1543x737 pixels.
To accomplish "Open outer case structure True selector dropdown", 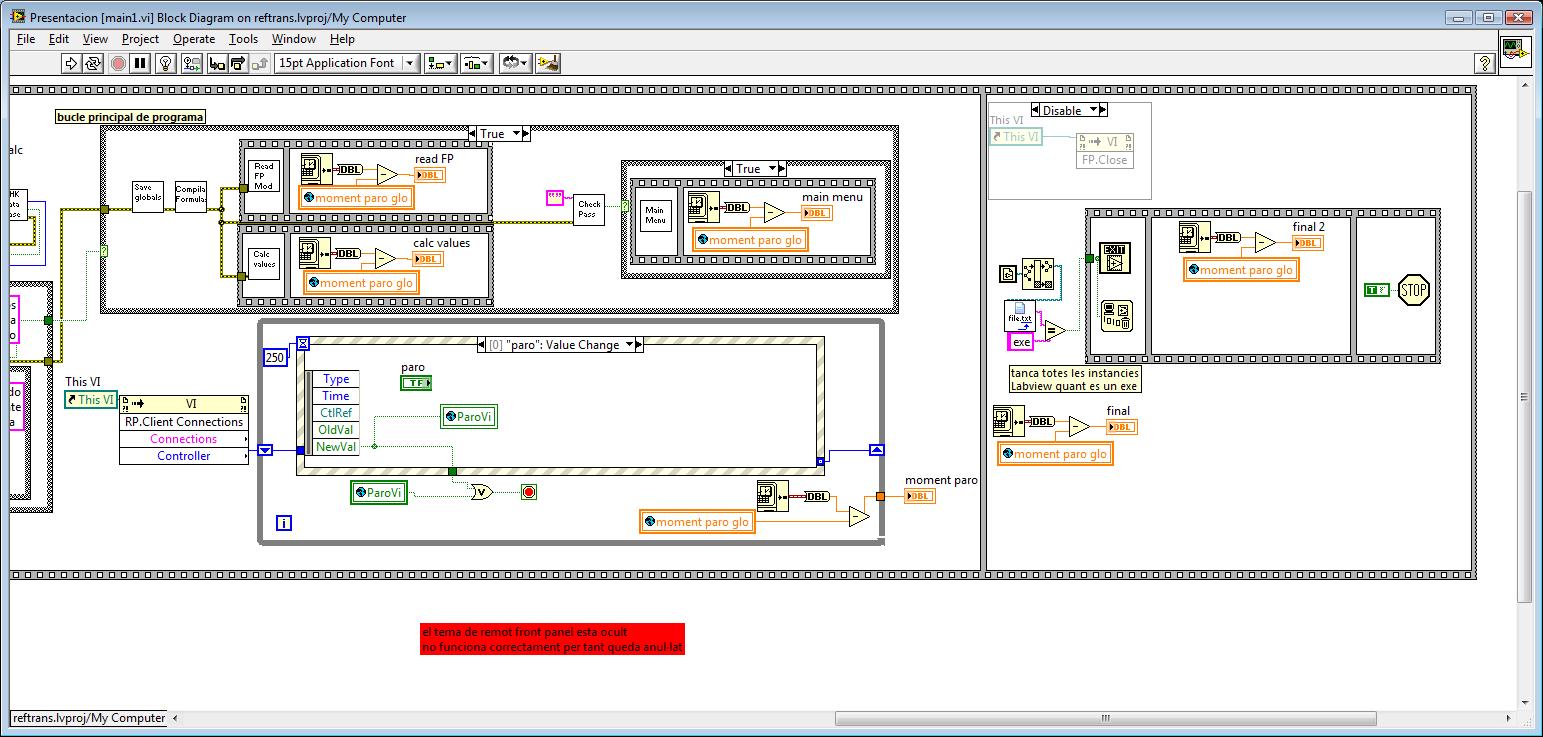I will 515,133.
